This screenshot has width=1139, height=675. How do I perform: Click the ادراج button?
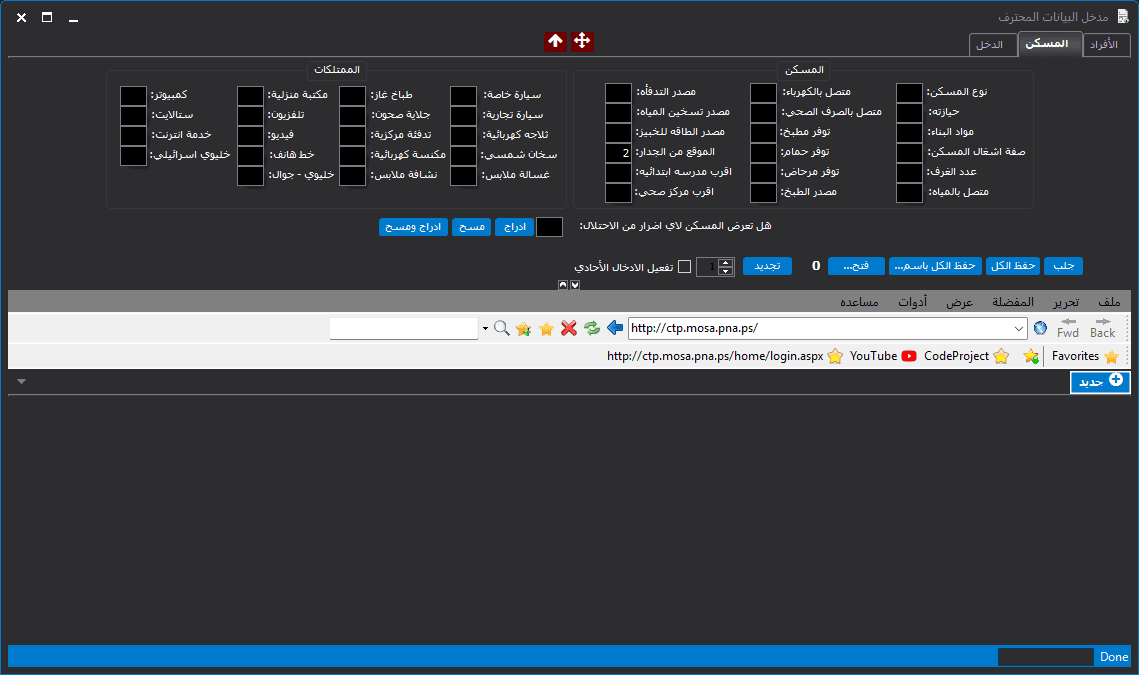pos(514,227)
